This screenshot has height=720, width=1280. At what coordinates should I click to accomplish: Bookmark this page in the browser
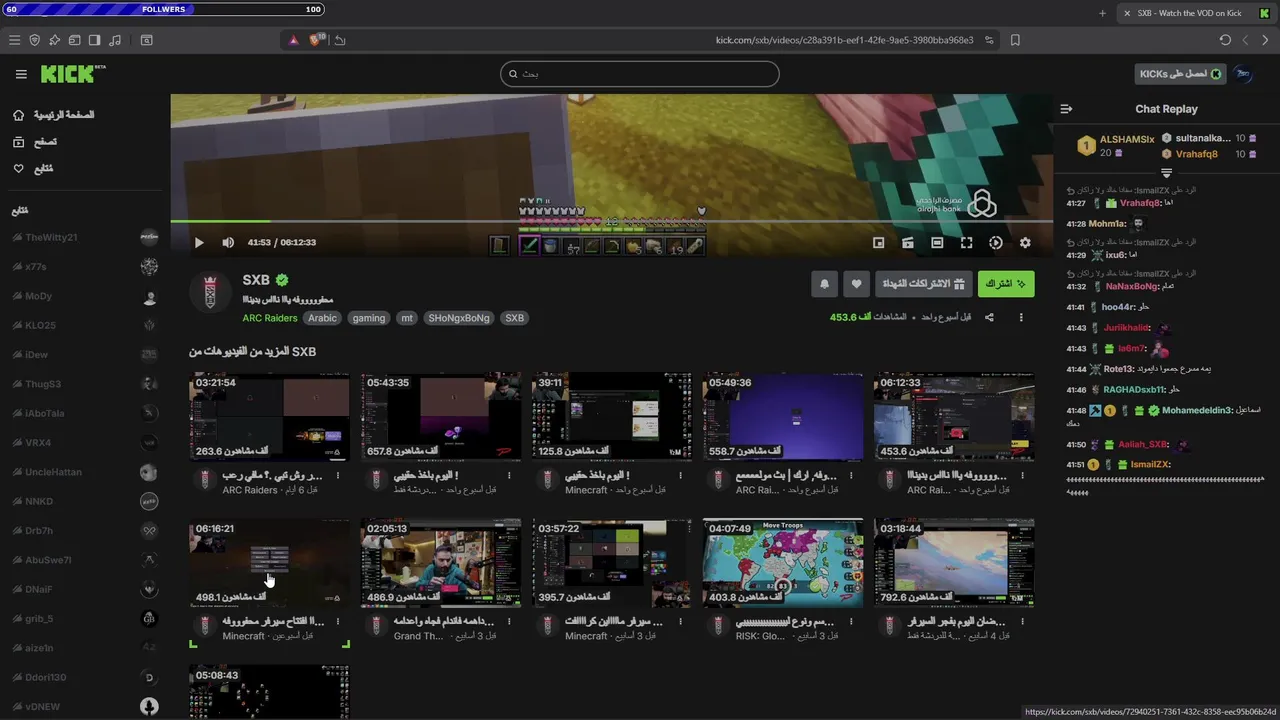pos(1015,40)
